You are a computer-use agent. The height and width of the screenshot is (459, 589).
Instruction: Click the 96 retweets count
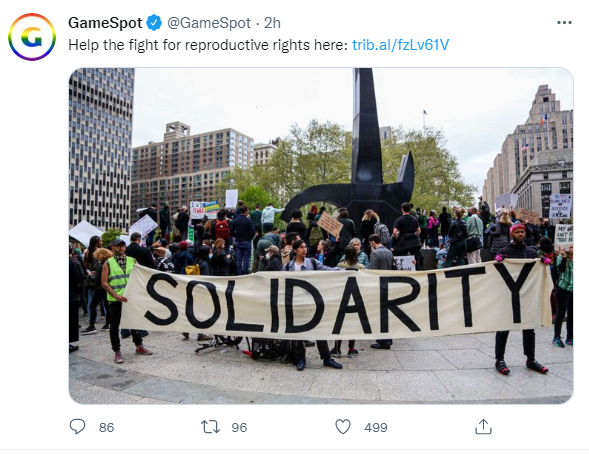(x=239, y=427)
